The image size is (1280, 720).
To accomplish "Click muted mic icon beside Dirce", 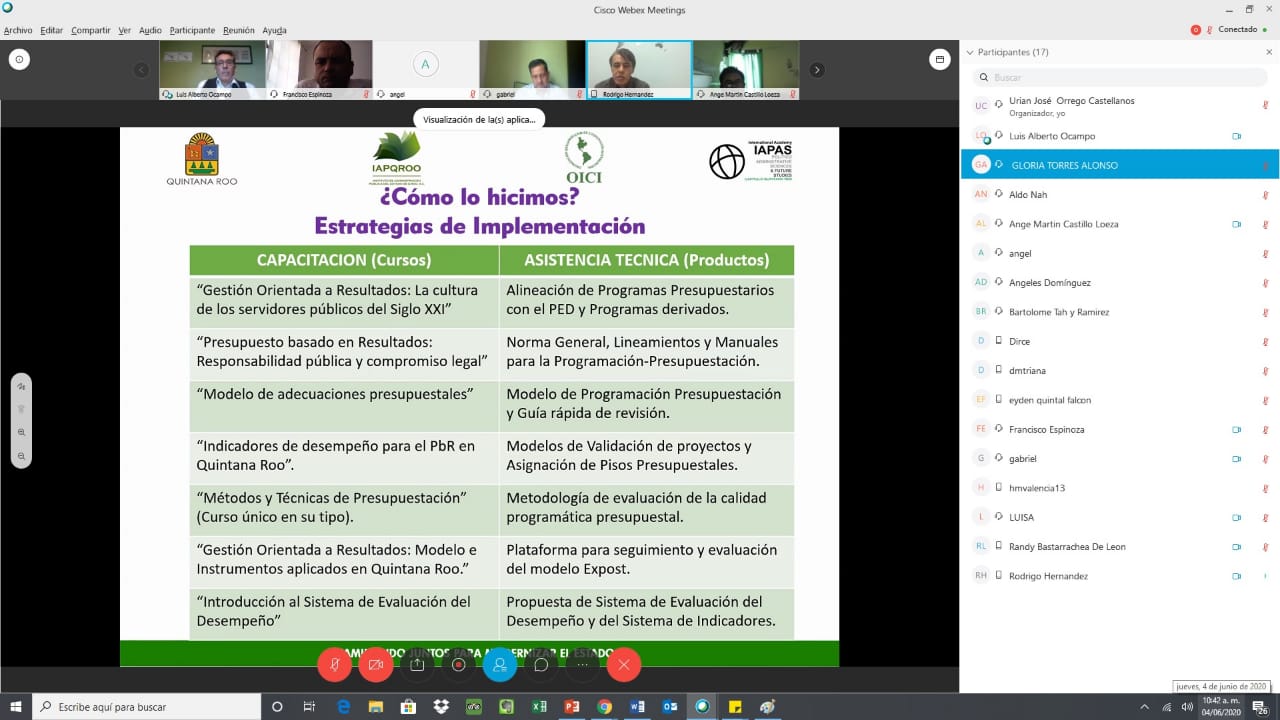I will click(x=1266, y=341).
